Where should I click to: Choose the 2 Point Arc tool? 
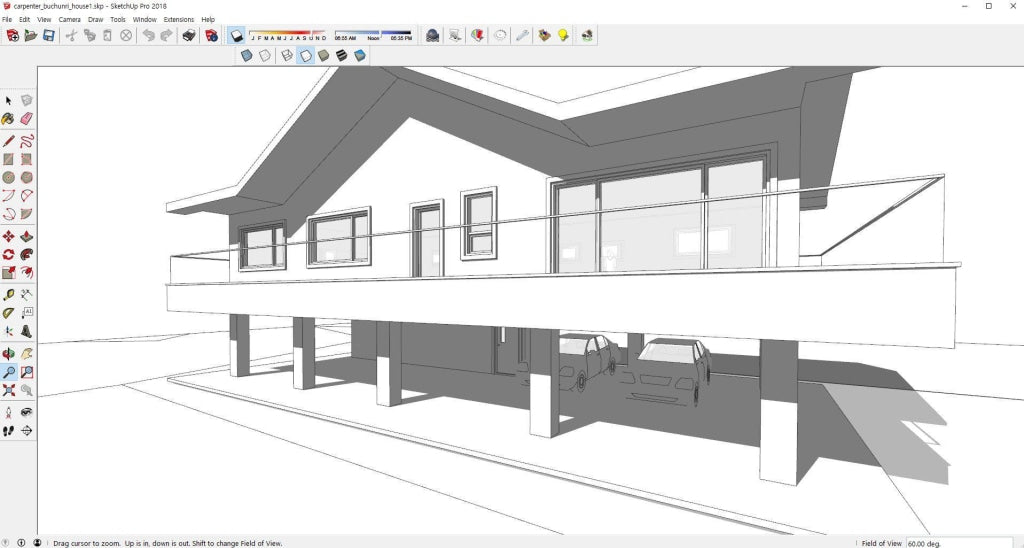(26, 195)
